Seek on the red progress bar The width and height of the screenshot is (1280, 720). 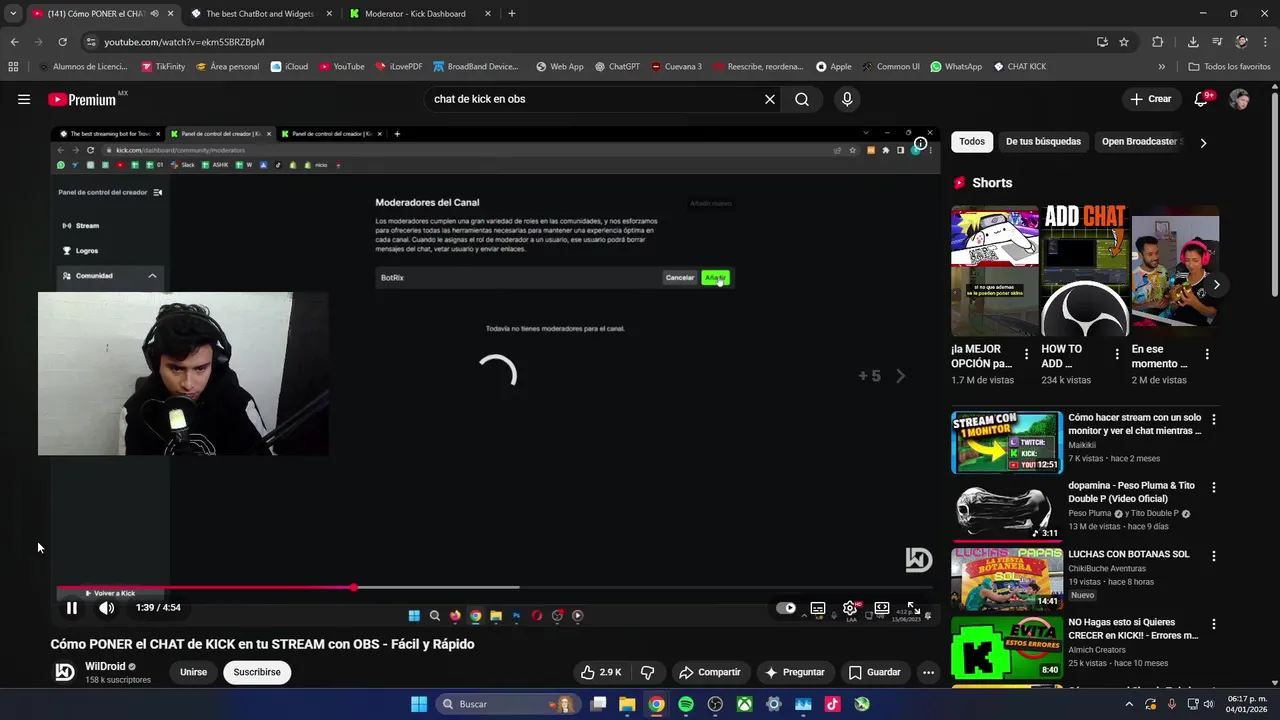click(494, 587)
